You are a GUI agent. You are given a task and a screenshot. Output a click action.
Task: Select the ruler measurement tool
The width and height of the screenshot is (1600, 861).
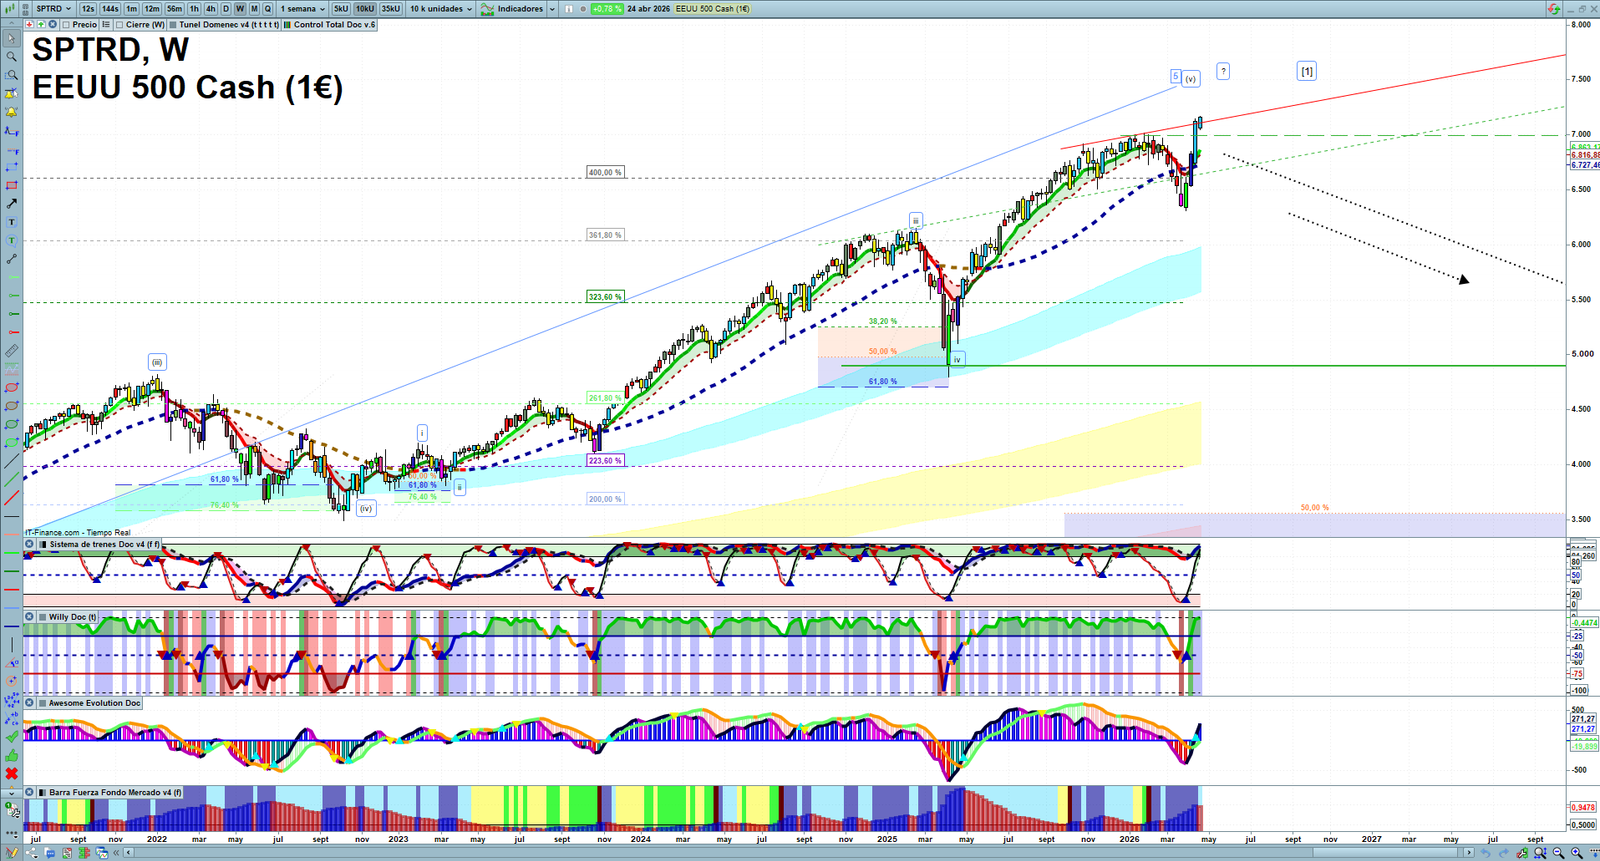coord(11,351)
